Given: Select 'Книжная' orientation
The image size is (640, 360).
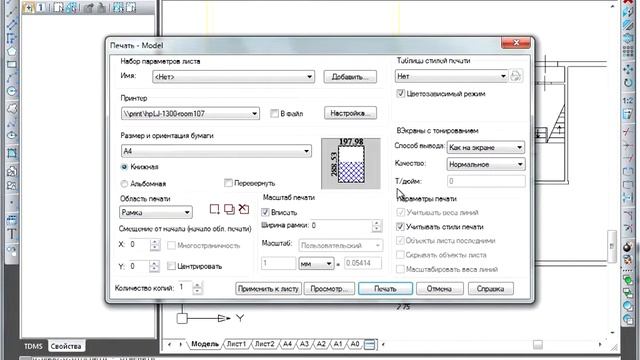Looking at the screenshot, I should tap(124, 167).
